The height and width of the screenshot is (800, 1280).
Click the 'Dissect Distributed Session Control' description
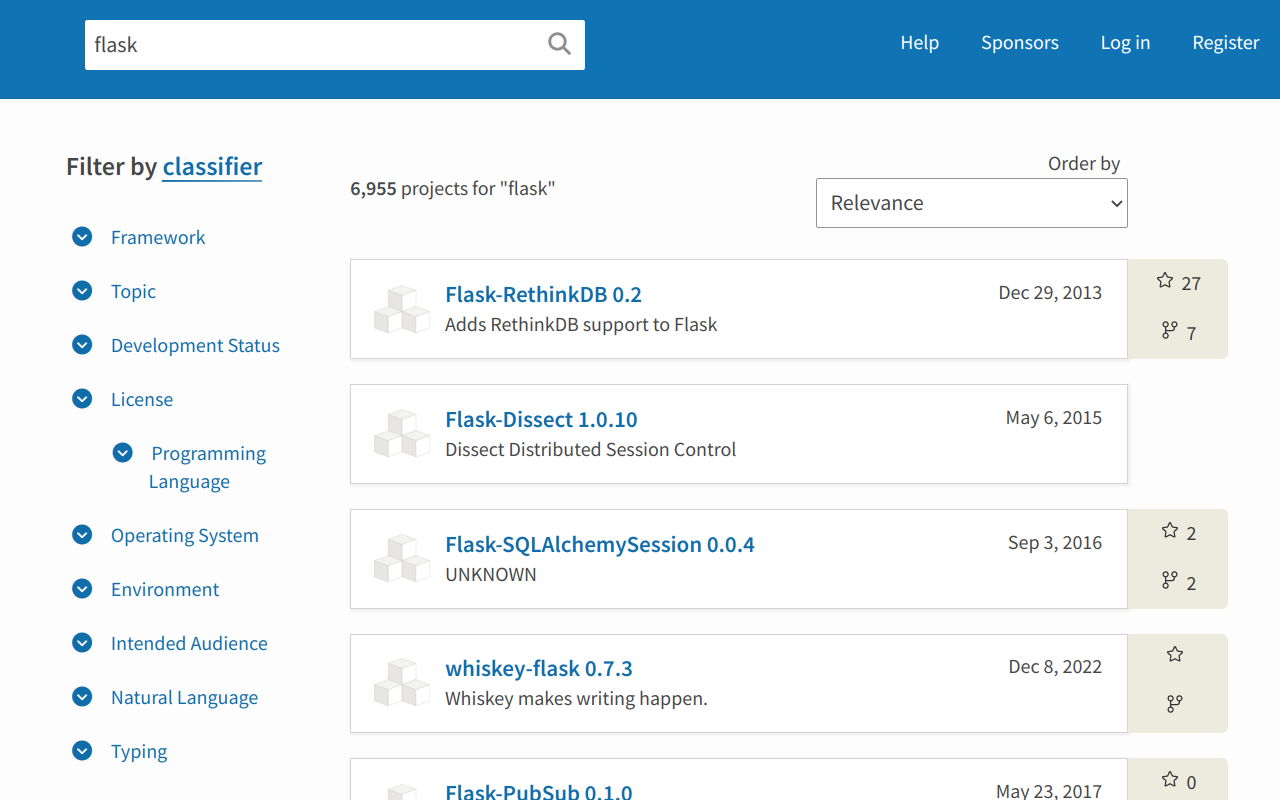coord(590,449)
